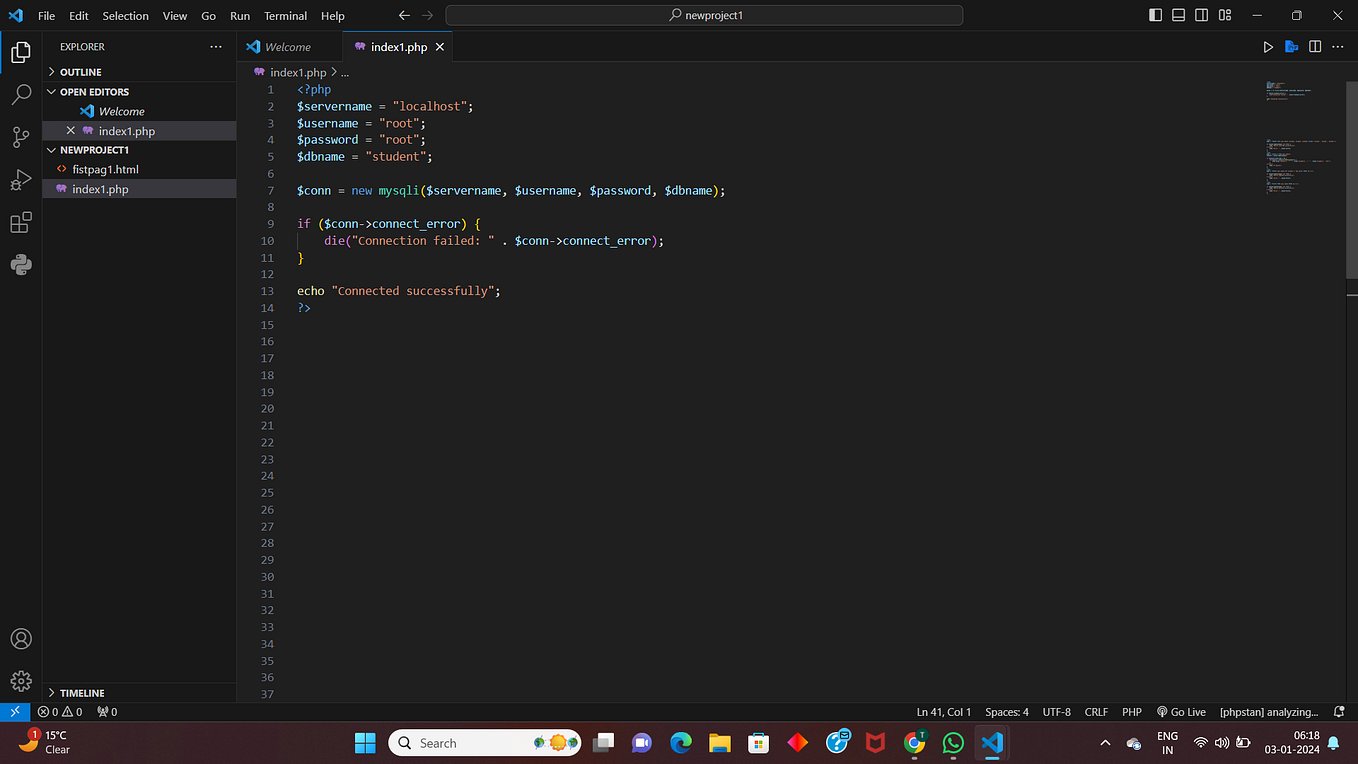Viewport: 1358px width, 764px height.
Task: Select the Python icon in the activity bar
Action: [x=20, y=264]
